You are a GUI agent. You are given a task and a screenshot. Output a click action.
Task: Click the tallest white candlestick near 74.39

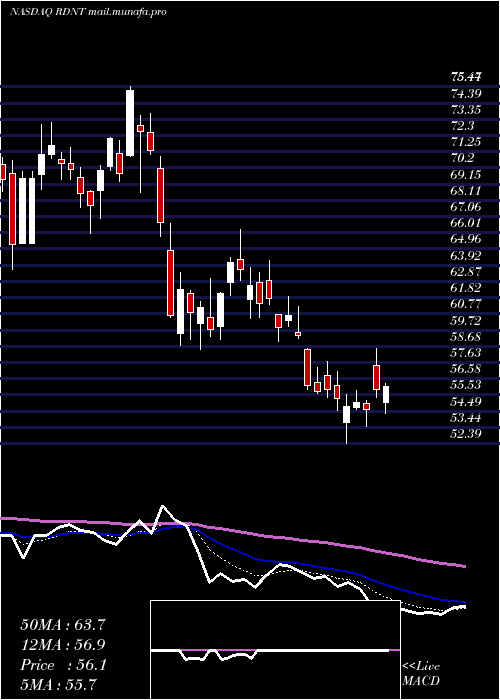click(130, 123)
